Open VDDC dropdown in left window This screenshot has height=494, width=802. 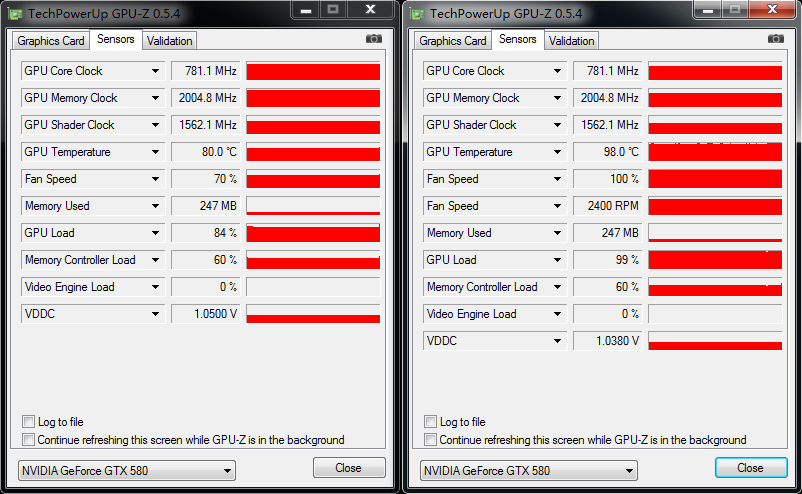click(155, 314)
